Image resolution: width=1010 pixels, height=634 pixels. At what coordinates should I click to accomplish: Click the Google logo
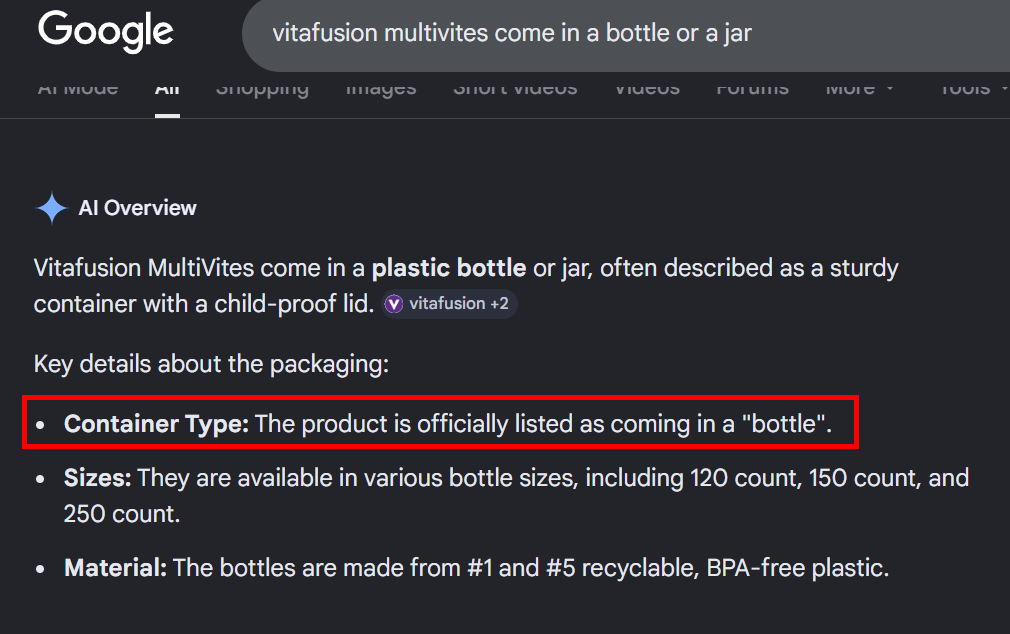tap(106, 32)
